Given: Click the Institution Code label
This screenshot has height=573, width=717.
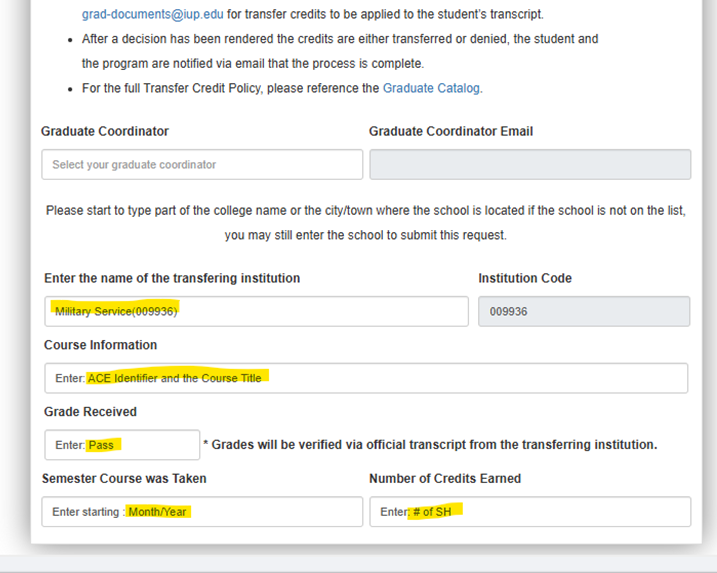Looking at the screenshot, I should (x=525, y=278).
